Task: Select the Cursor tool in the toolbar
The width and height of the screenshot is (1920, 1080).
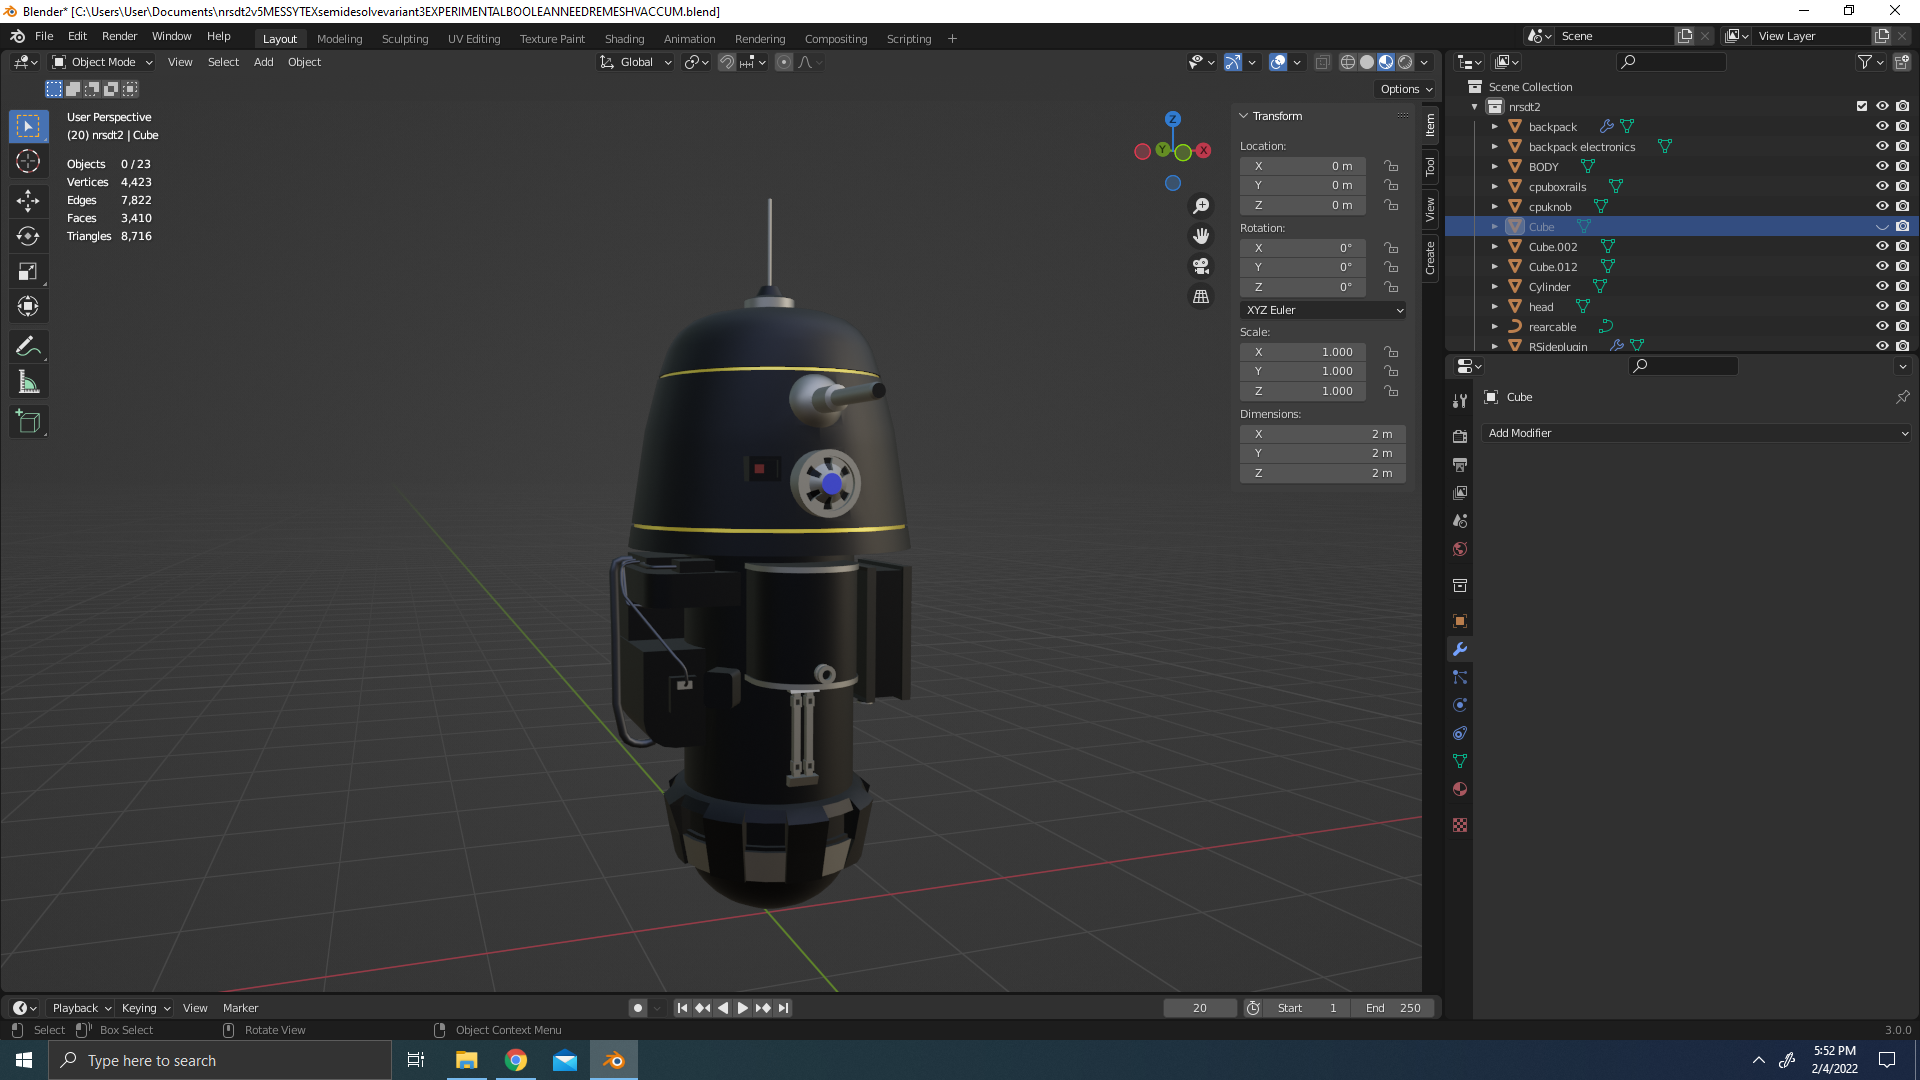Action: 28,161
